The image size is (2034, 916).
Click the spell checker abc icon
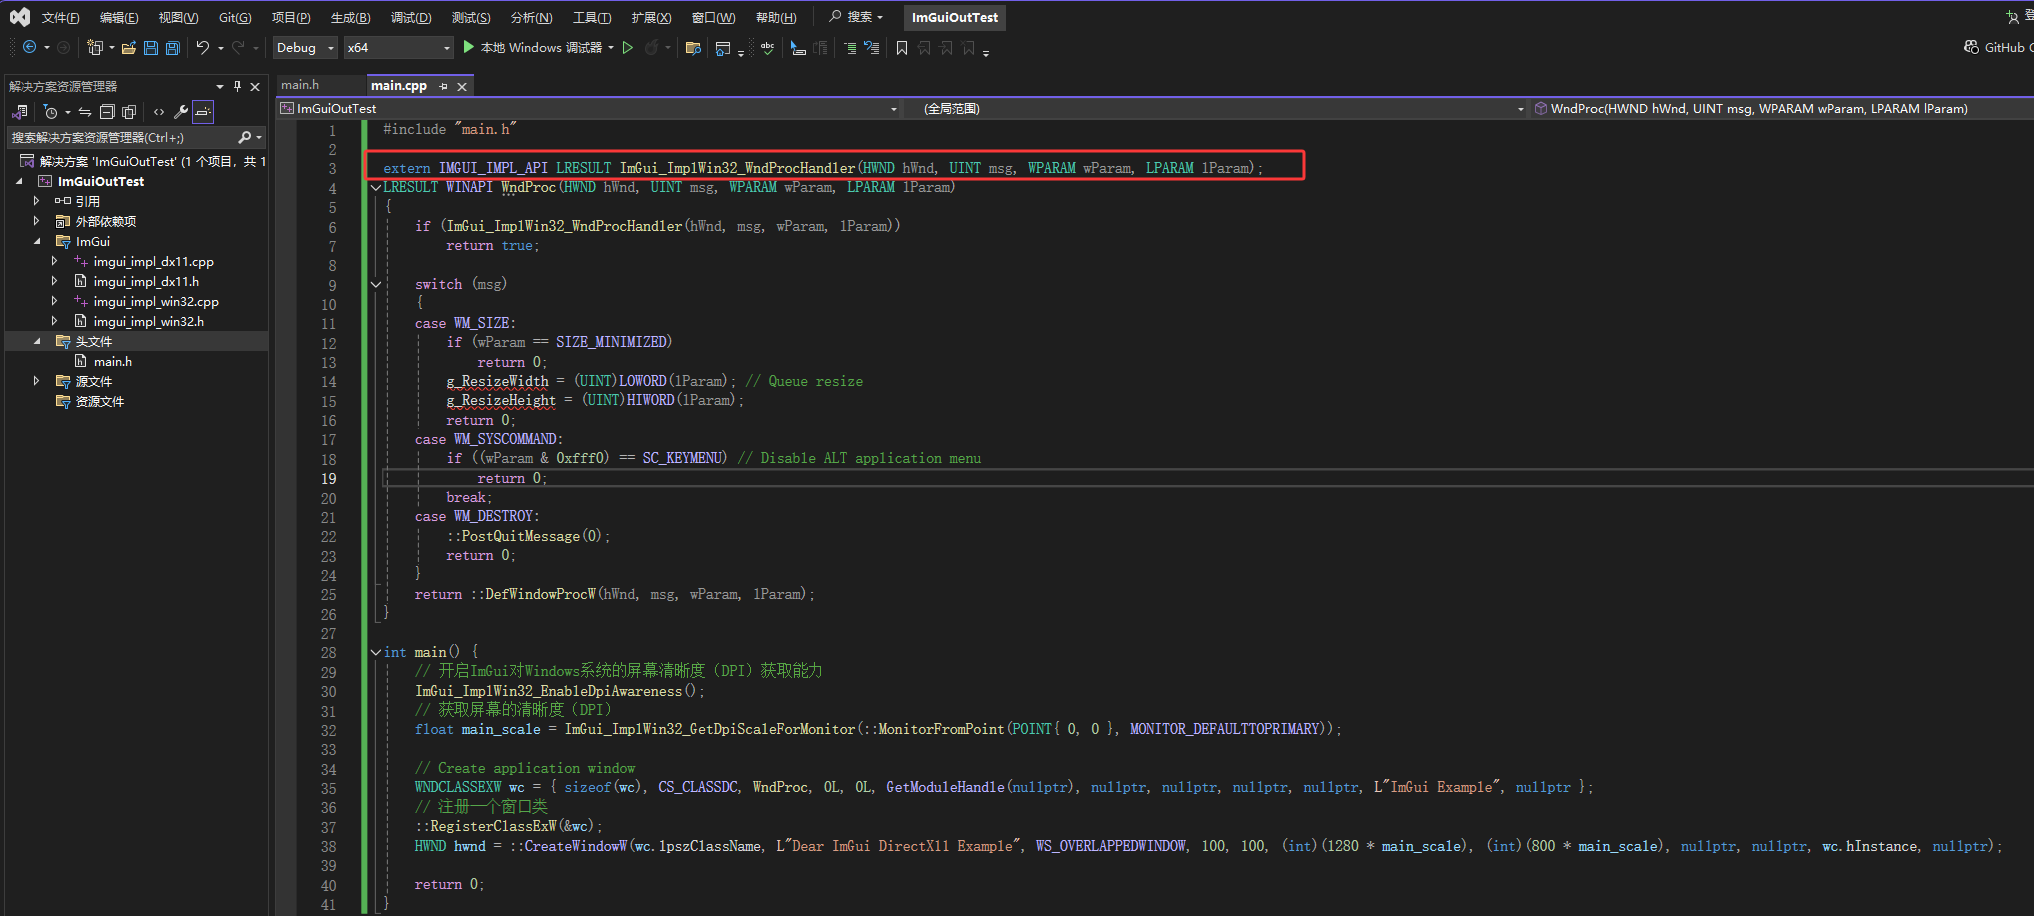pos(767,47)
